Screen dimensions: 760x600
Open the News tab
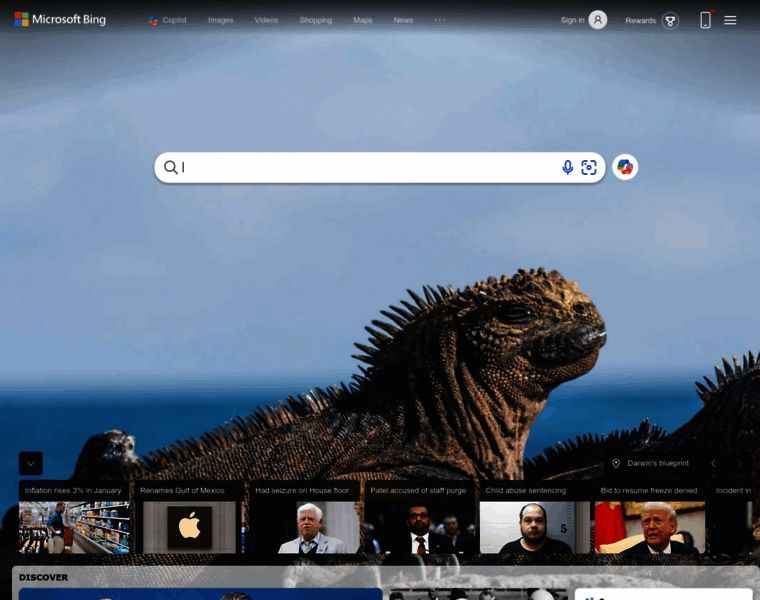coord(403,20)
